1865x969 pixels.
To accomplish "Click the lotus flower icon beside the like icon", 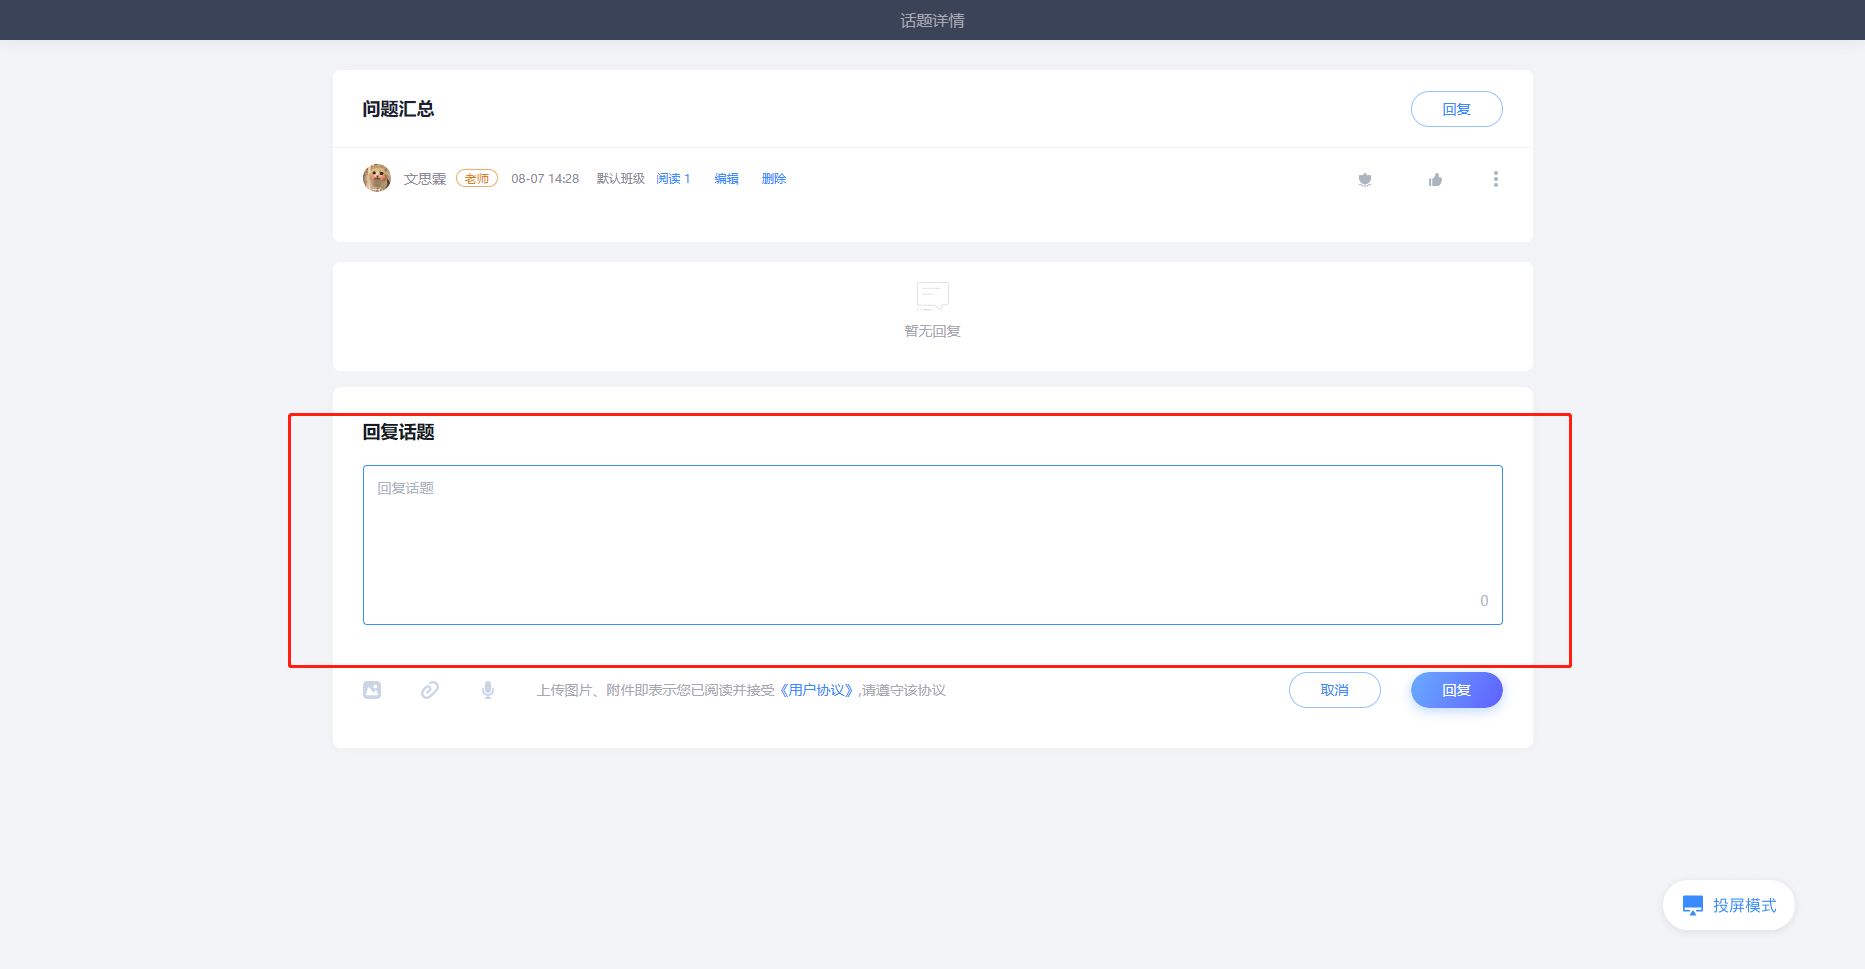I will pyautogui.click(x=1365, y=179).
